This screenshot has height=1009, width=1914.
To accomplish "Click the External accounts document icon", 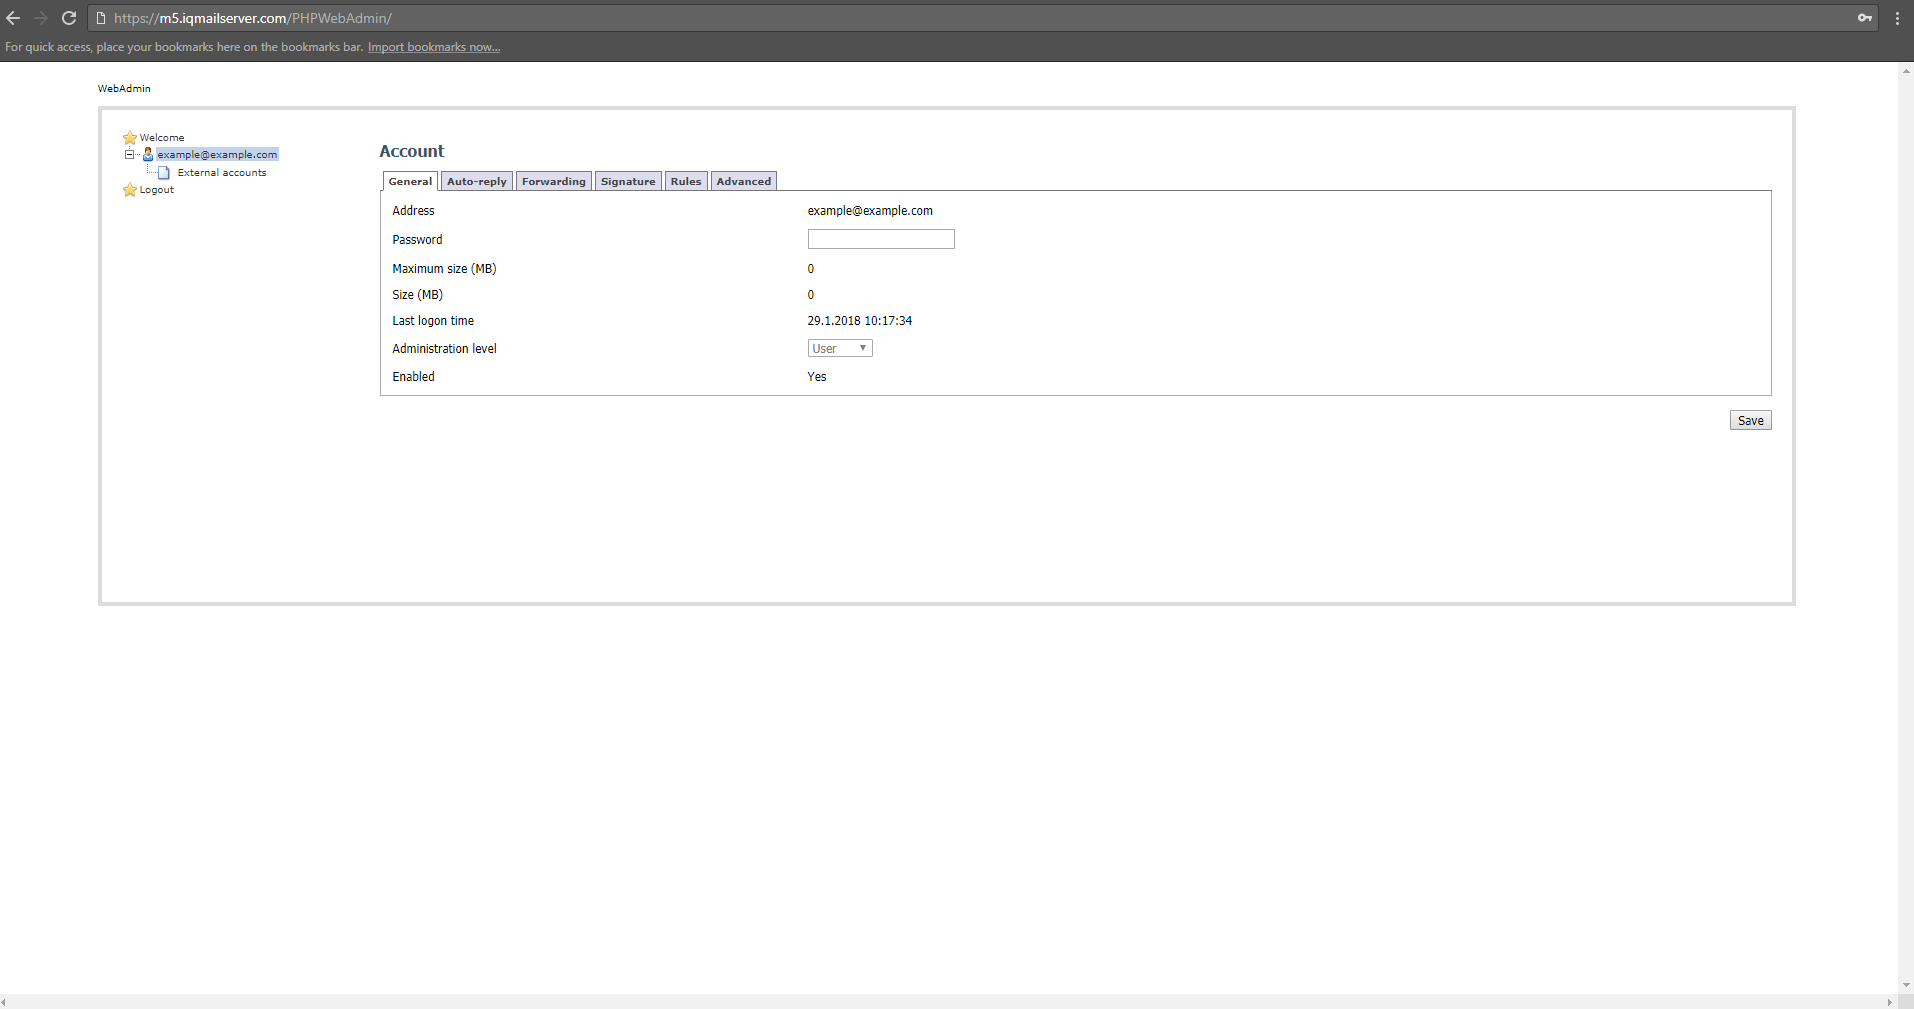I will (164, 173).
